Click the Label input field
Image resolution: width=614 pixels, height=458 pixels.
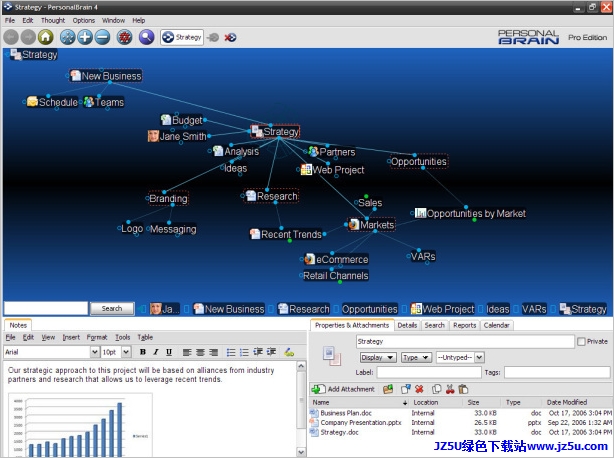(x=429, y=372)
